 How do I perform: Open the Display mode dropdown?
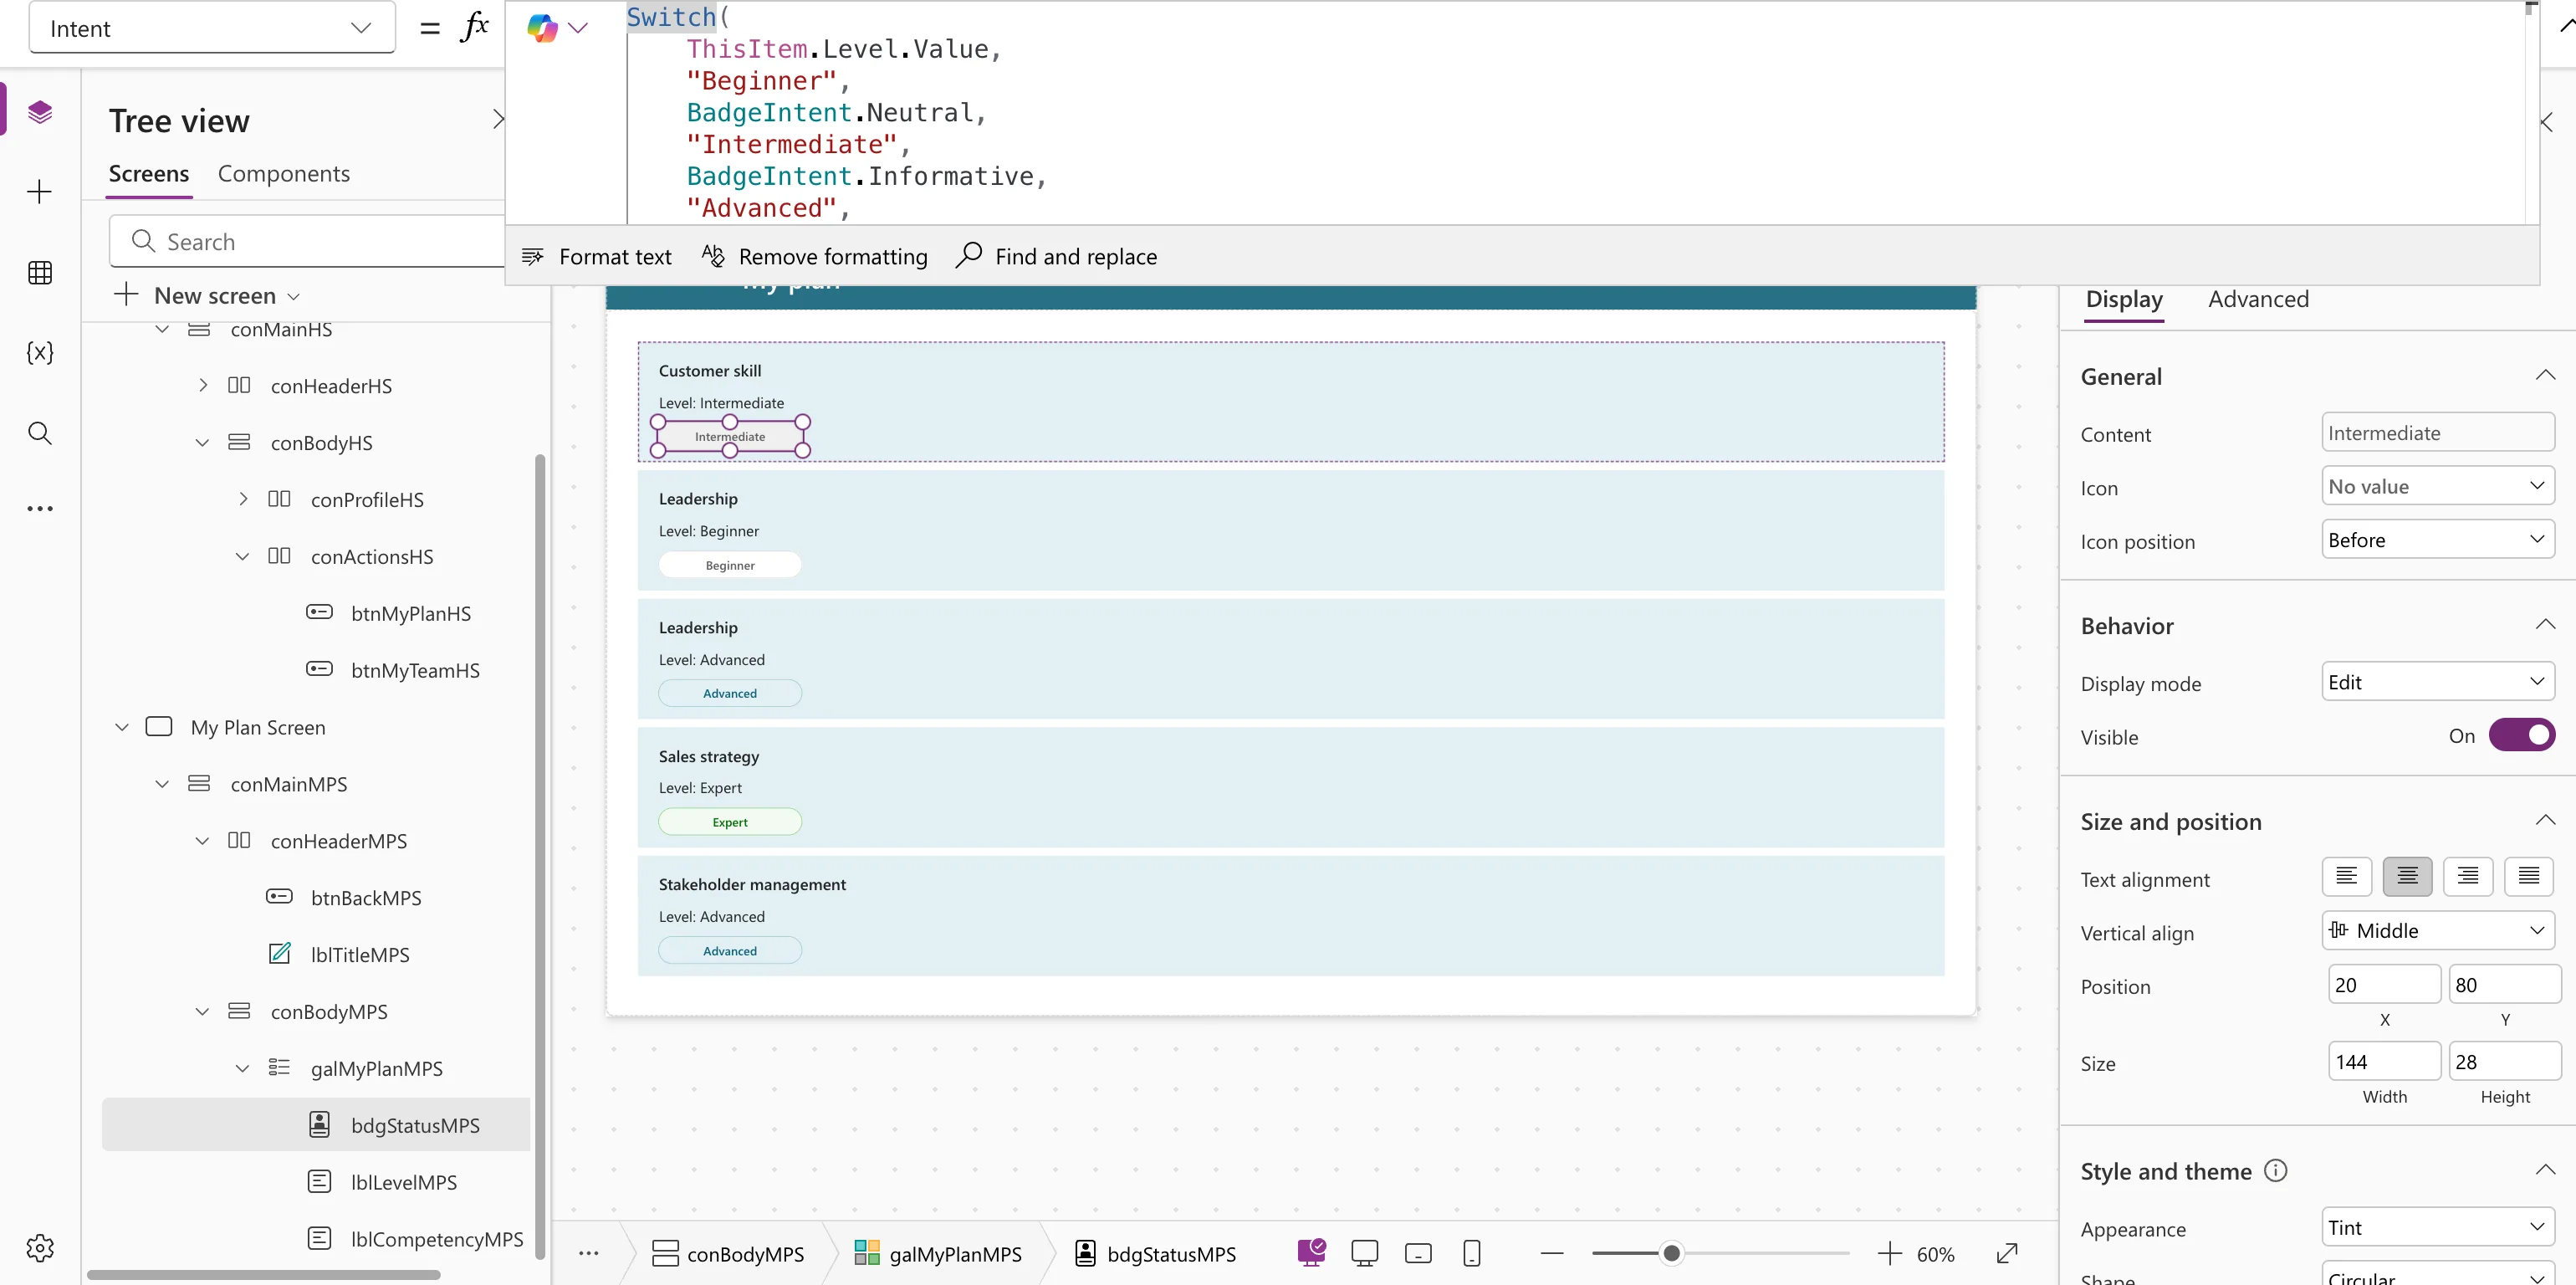(x=2437, y=682)
